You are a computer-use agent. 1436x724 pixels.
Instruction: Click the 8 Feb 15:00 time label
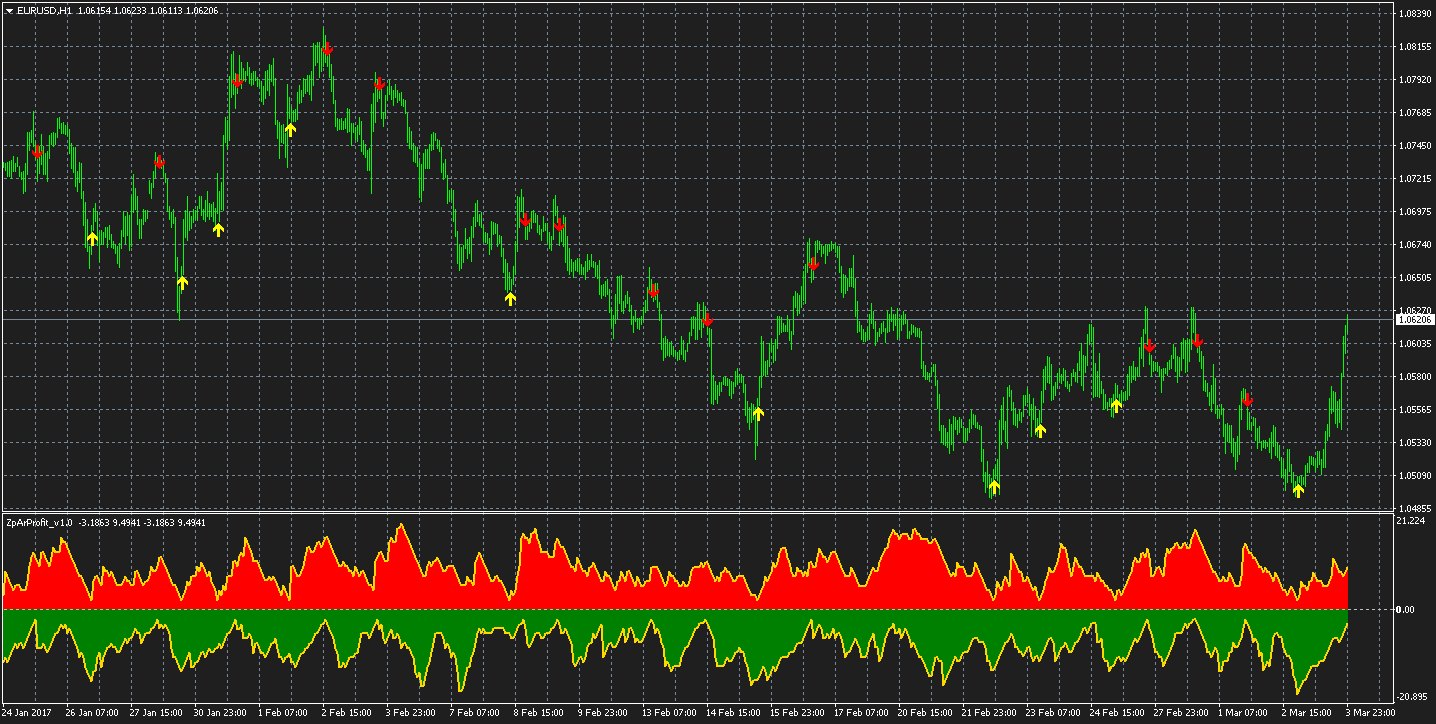[x=539, y=714]
